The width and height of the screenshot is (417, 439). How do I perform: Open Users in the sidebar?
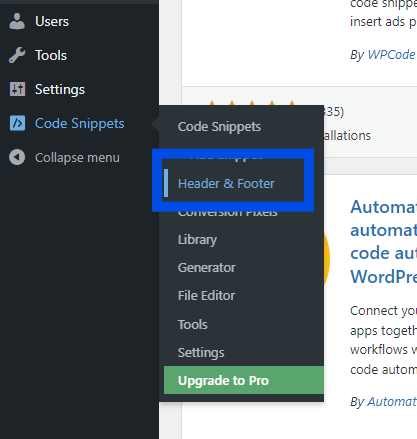click(52, 22)
